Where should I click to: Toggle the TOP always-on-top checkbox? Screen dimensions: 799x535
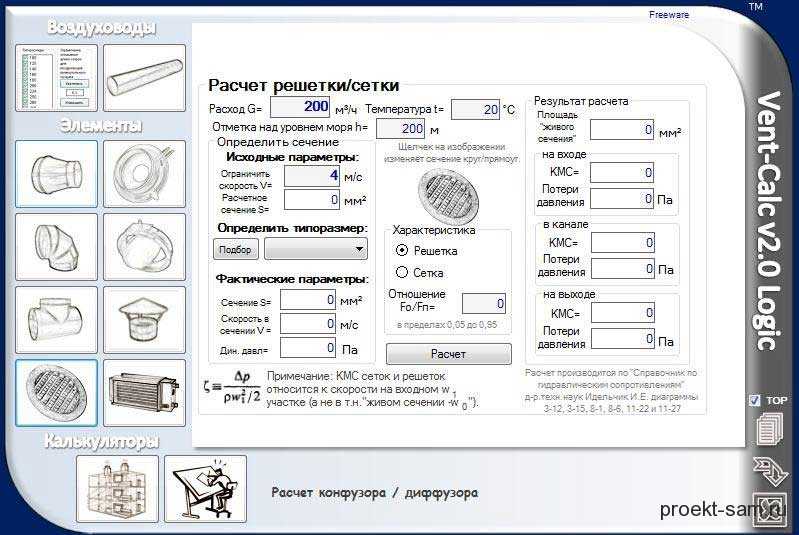pos(755,400)
